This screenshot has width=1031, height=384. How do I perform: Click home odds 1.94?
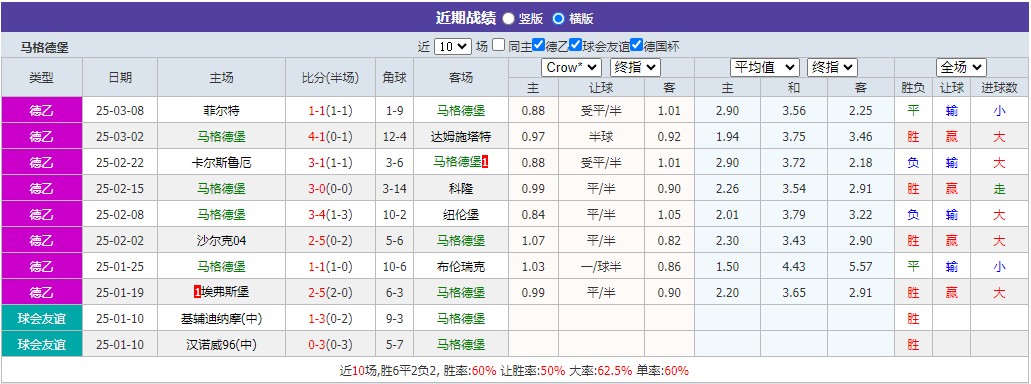pyautogui.click(x=727, y=137)
